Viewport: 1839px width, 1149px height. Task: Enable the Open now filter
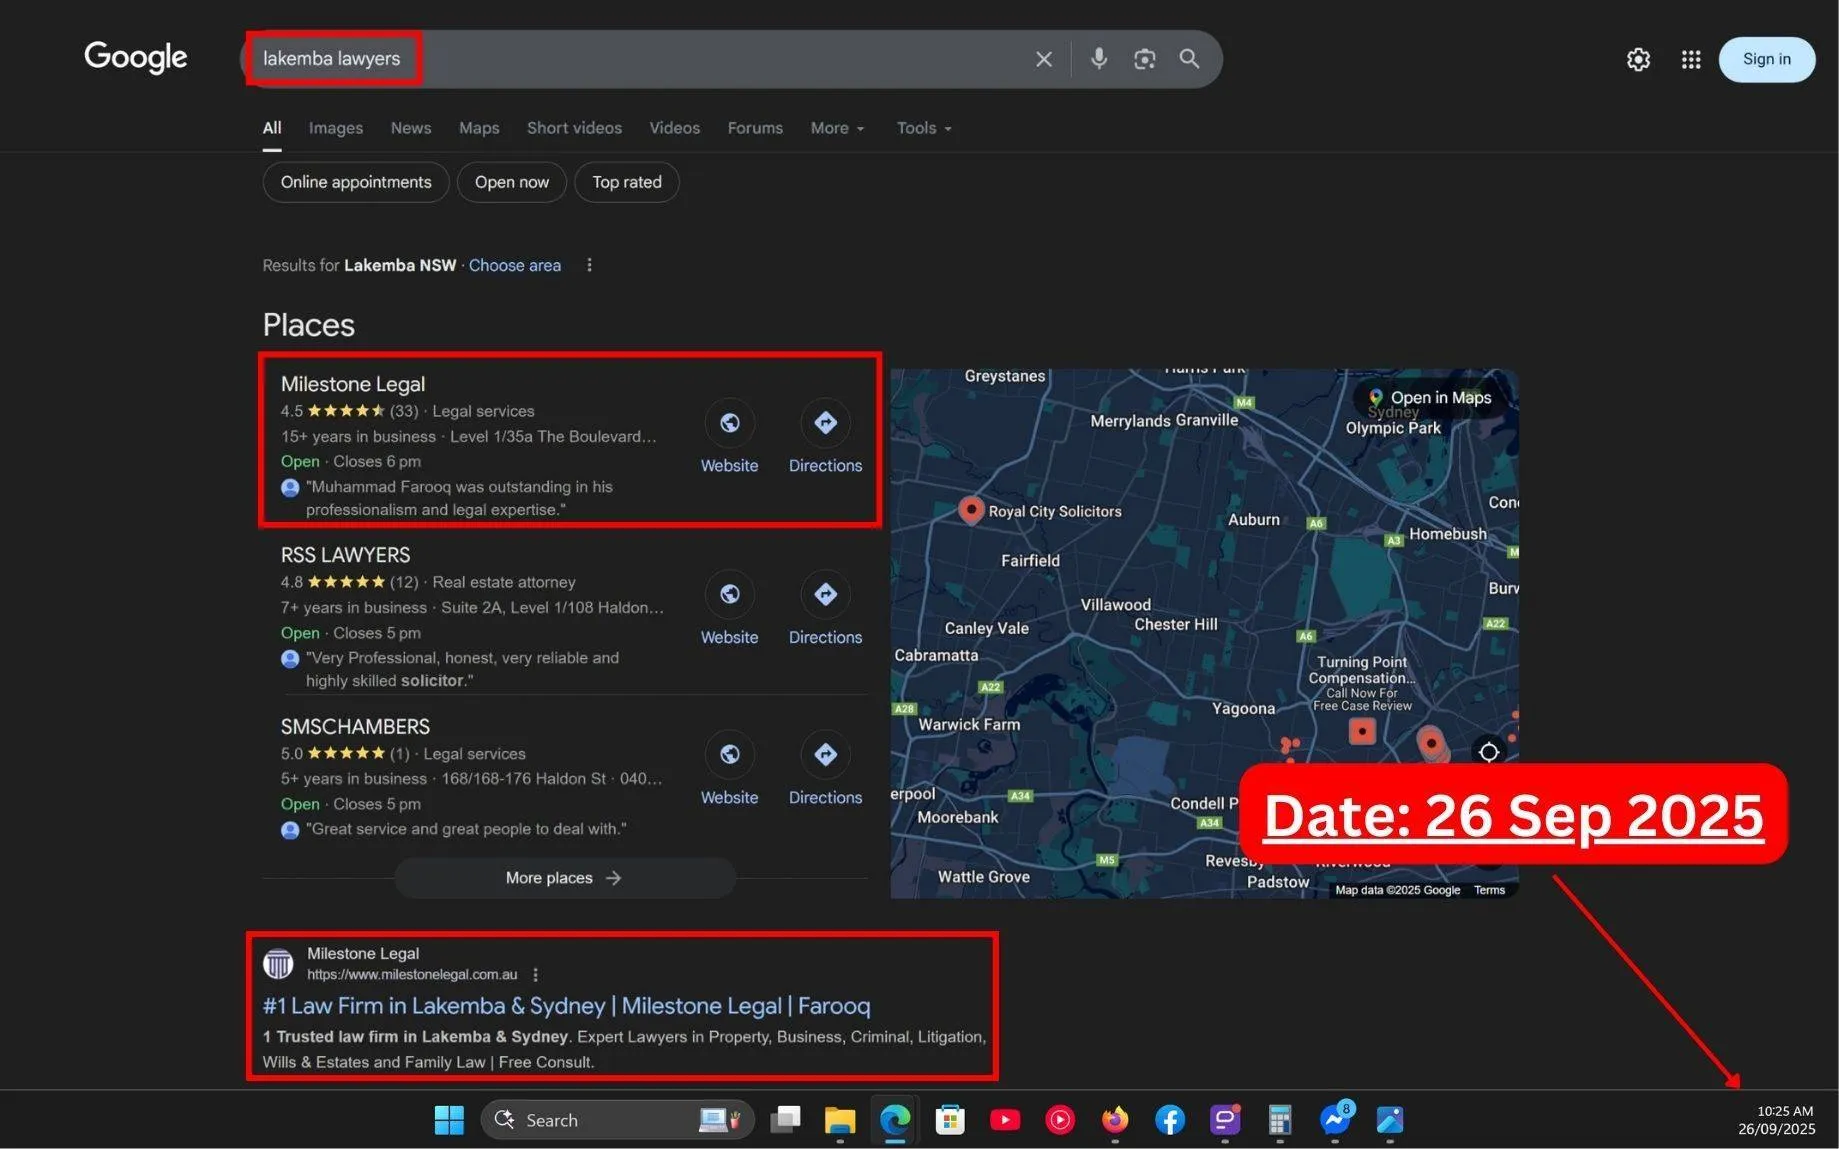tap(511, 182)
